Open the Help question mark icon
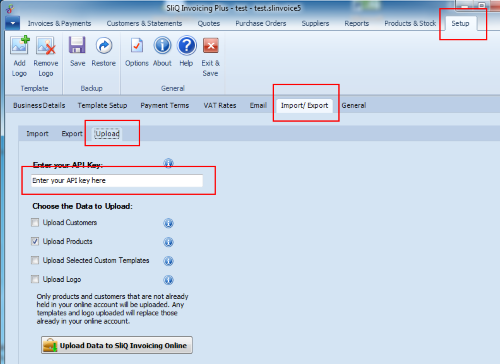 click(x=187, y=45)
